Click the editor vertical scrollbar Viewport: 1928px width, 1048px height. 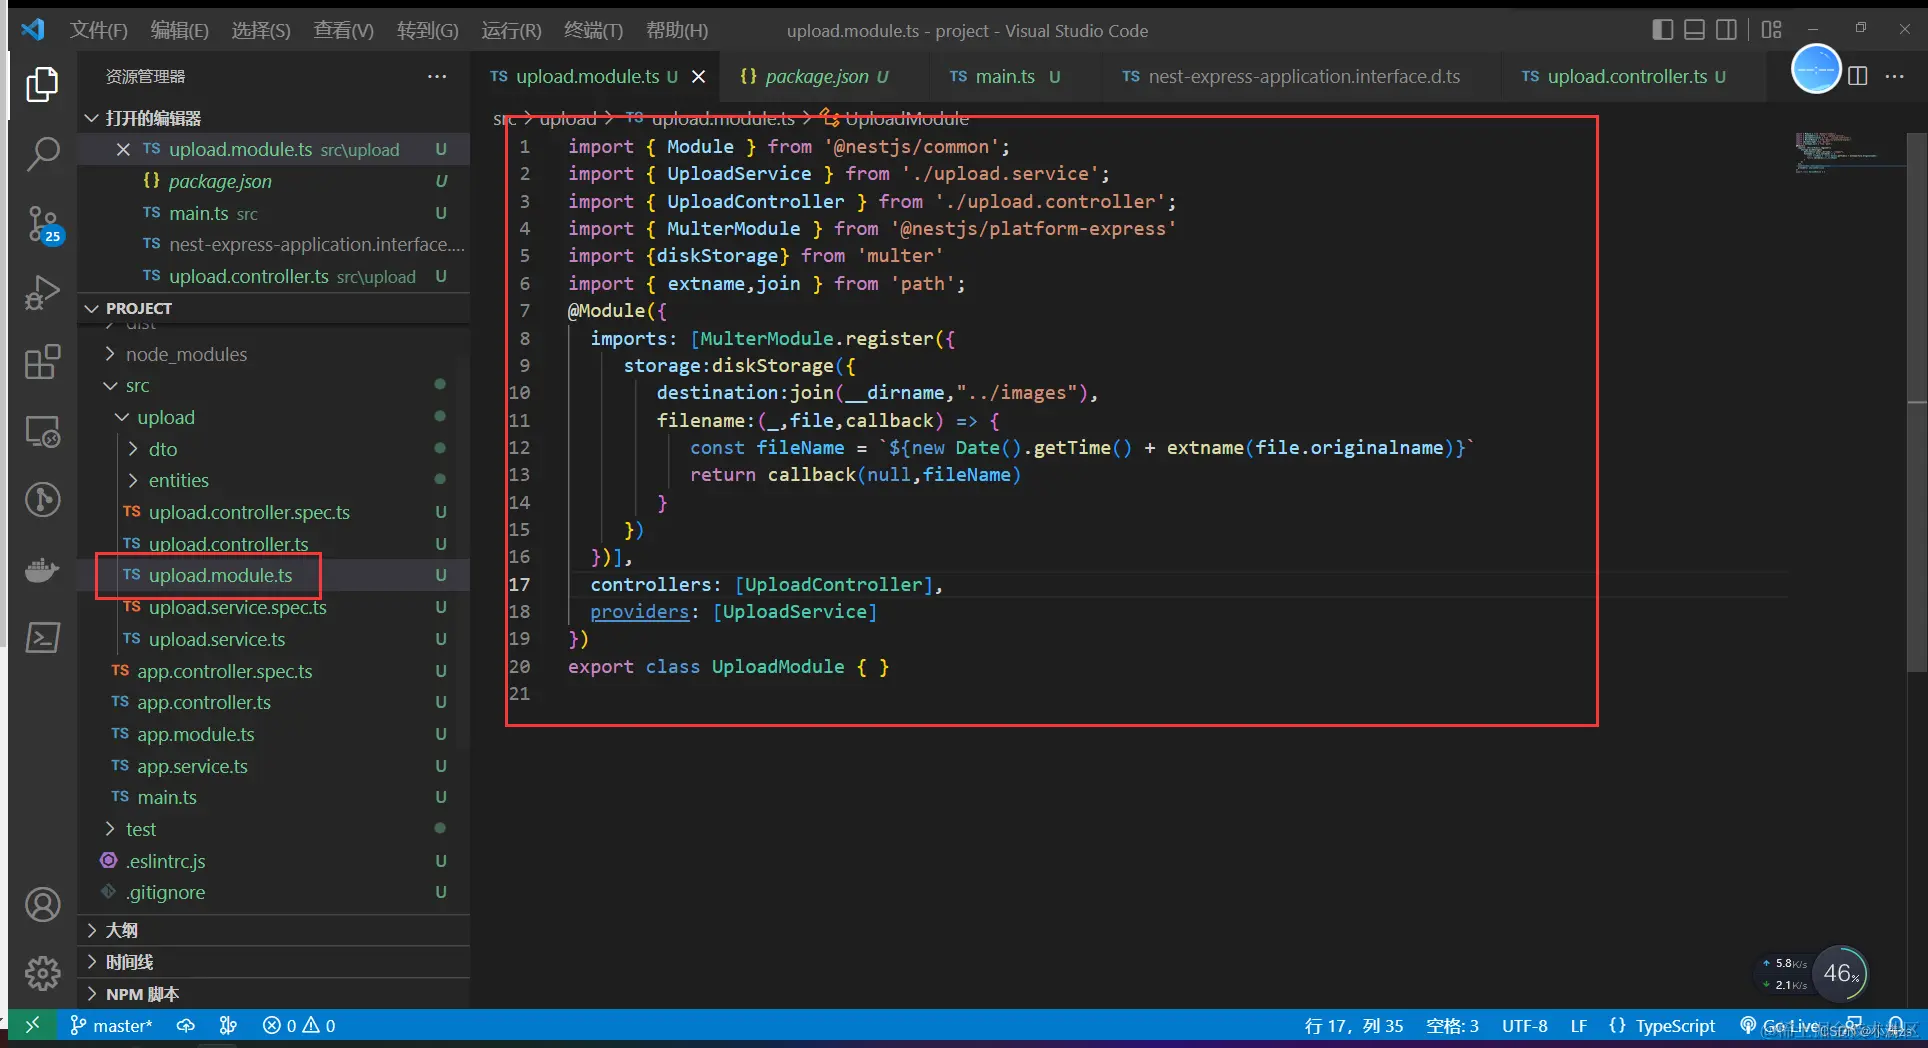pos(1917,400)
